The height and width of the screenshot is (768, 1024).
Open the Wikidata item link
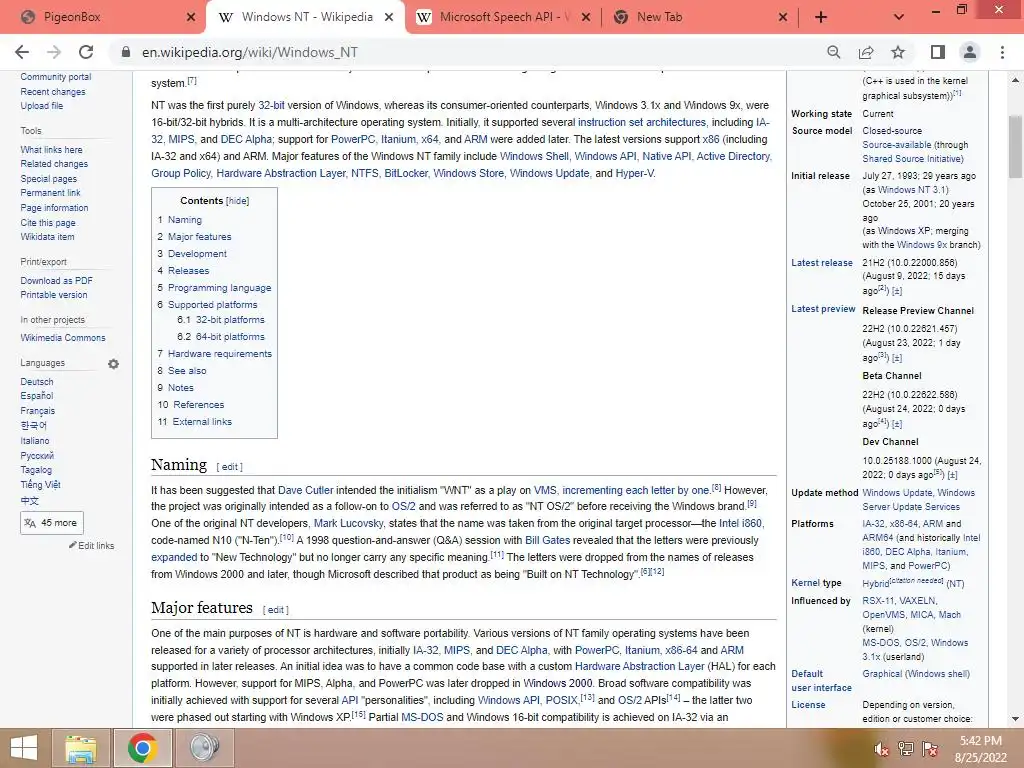point(47,237)
